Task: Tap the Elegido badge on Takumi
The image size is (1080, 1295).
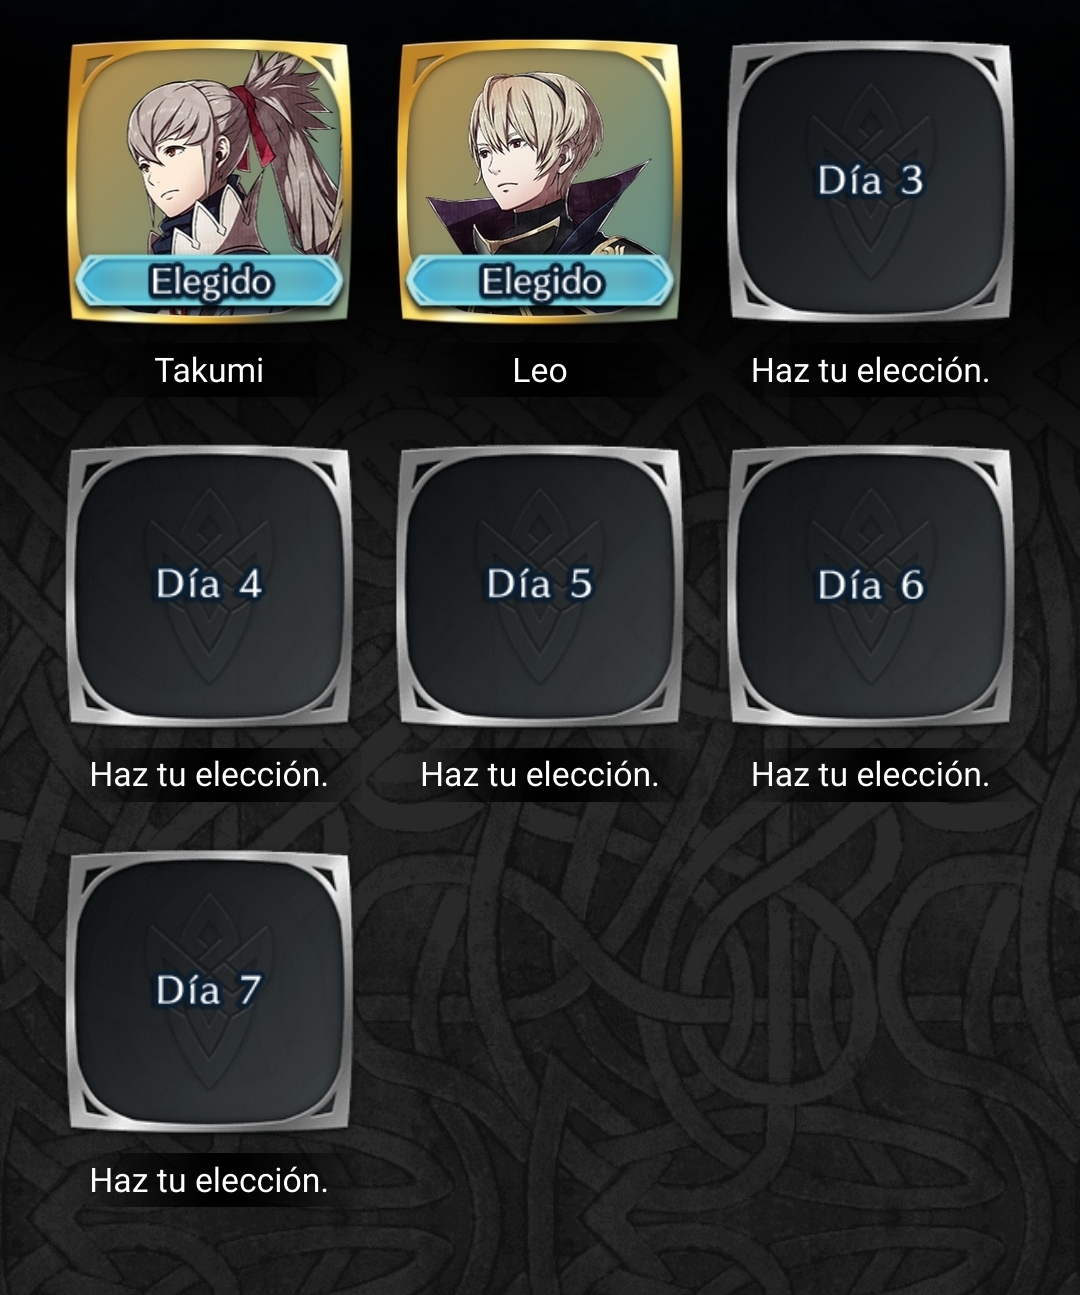Action: pos(209,281)
